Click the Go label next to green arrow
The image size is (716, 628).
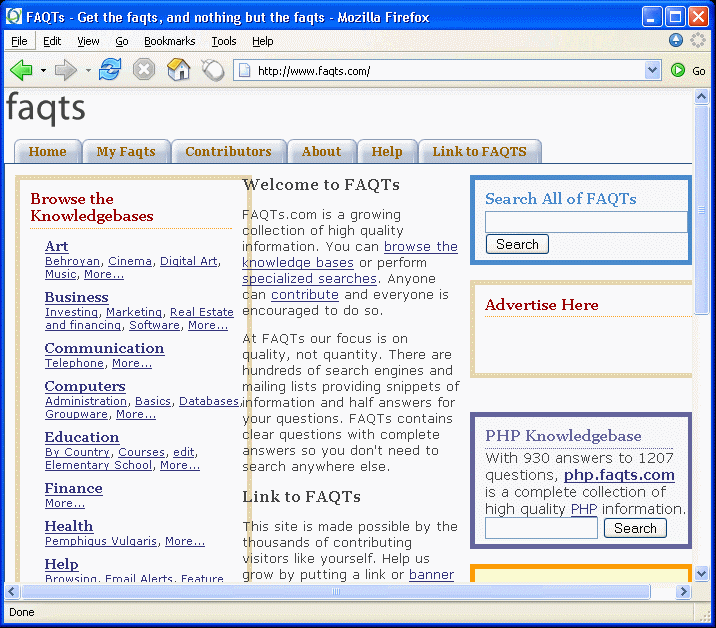click(699, 71)
